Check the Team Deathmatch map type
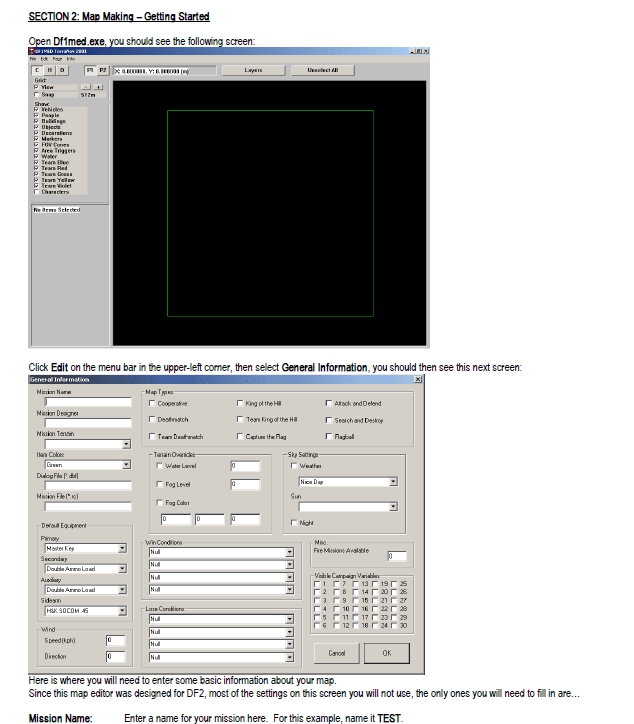This screenshot has width=634, height=724. click(x=152, y=436)
